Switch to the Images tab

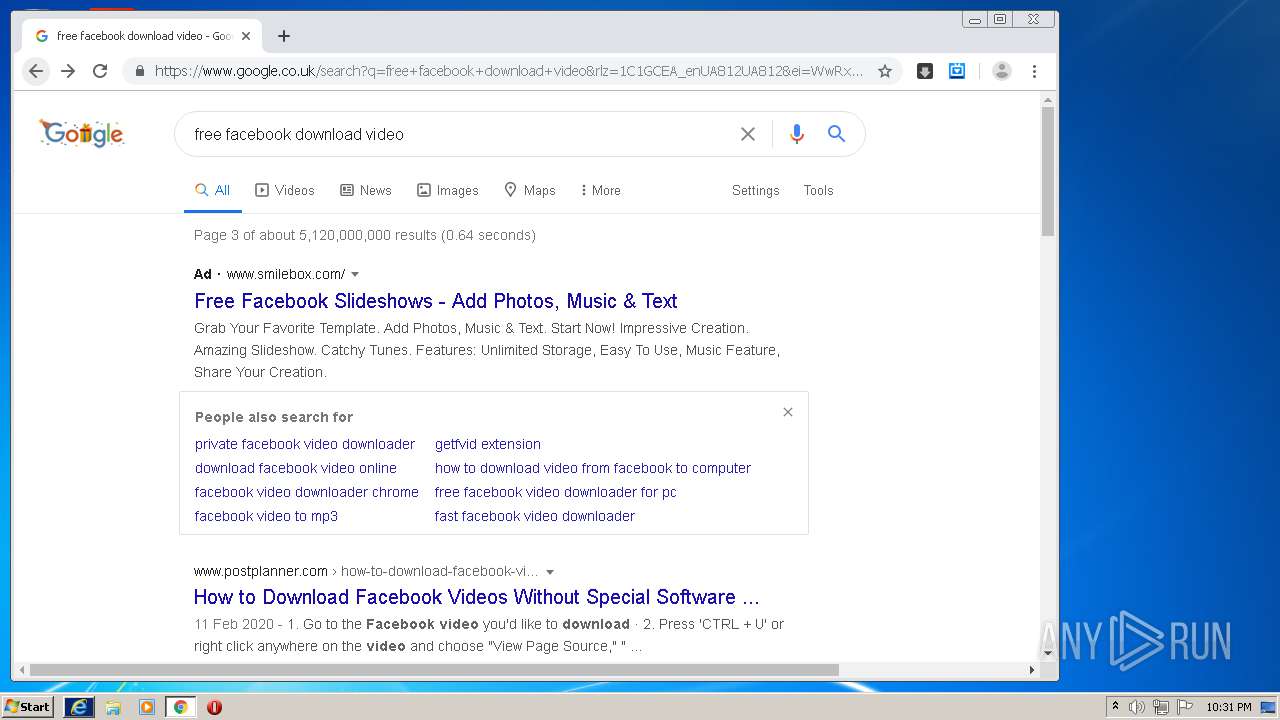click(x=448, y=190)
